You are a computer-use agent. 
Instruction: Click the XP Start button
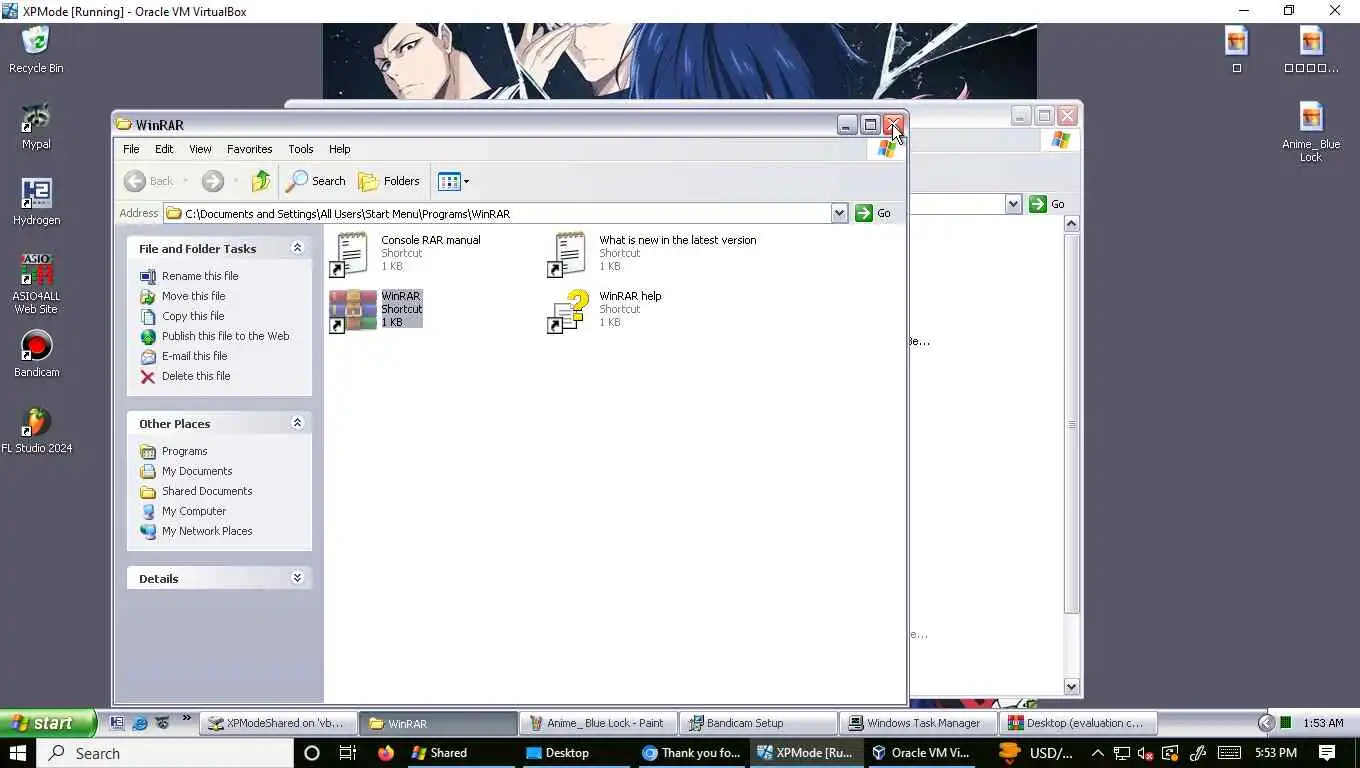[47, 723]
